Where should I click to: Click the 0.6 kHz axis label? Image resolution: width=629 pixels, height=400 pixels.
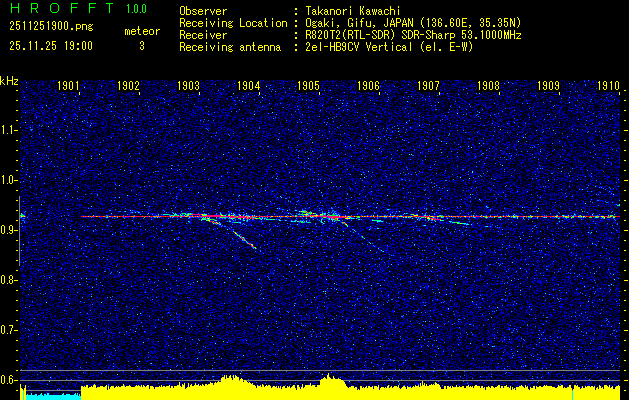(8, 380)
